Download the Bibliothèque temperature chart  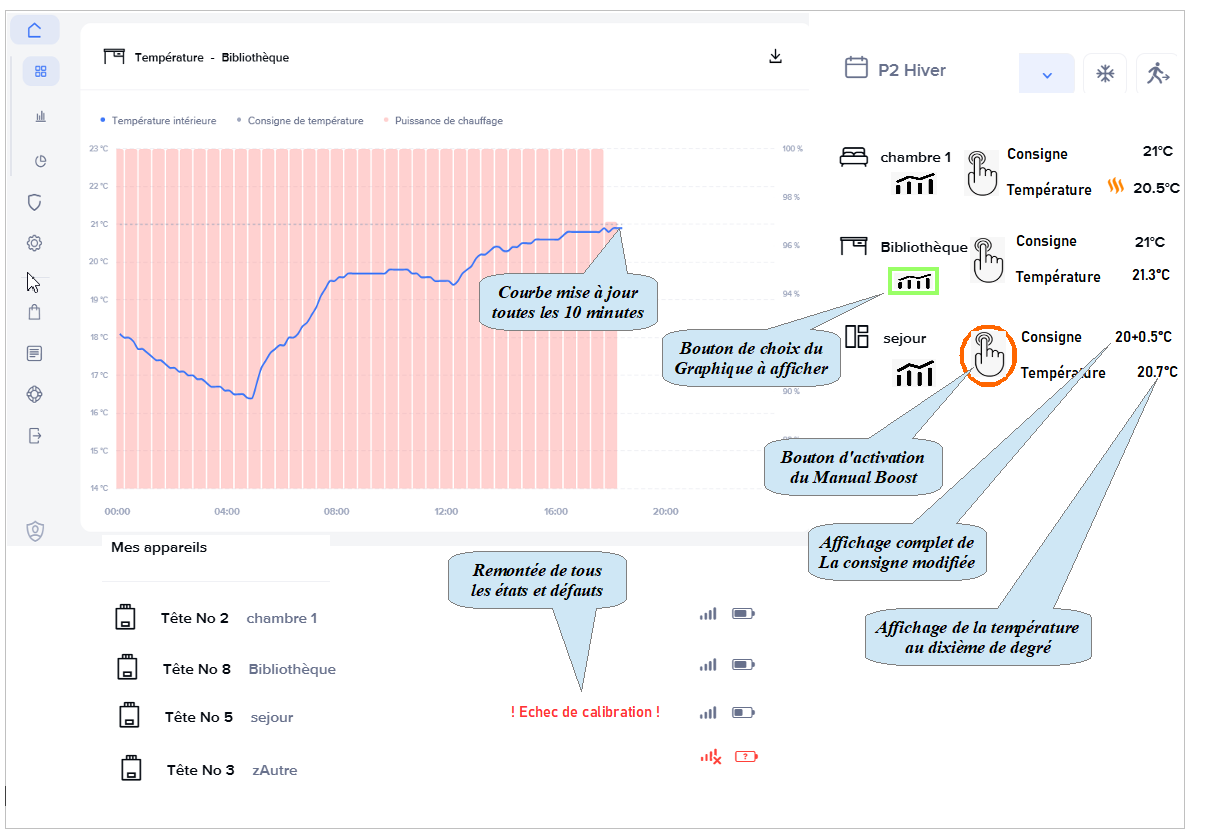tap(775, 57)
